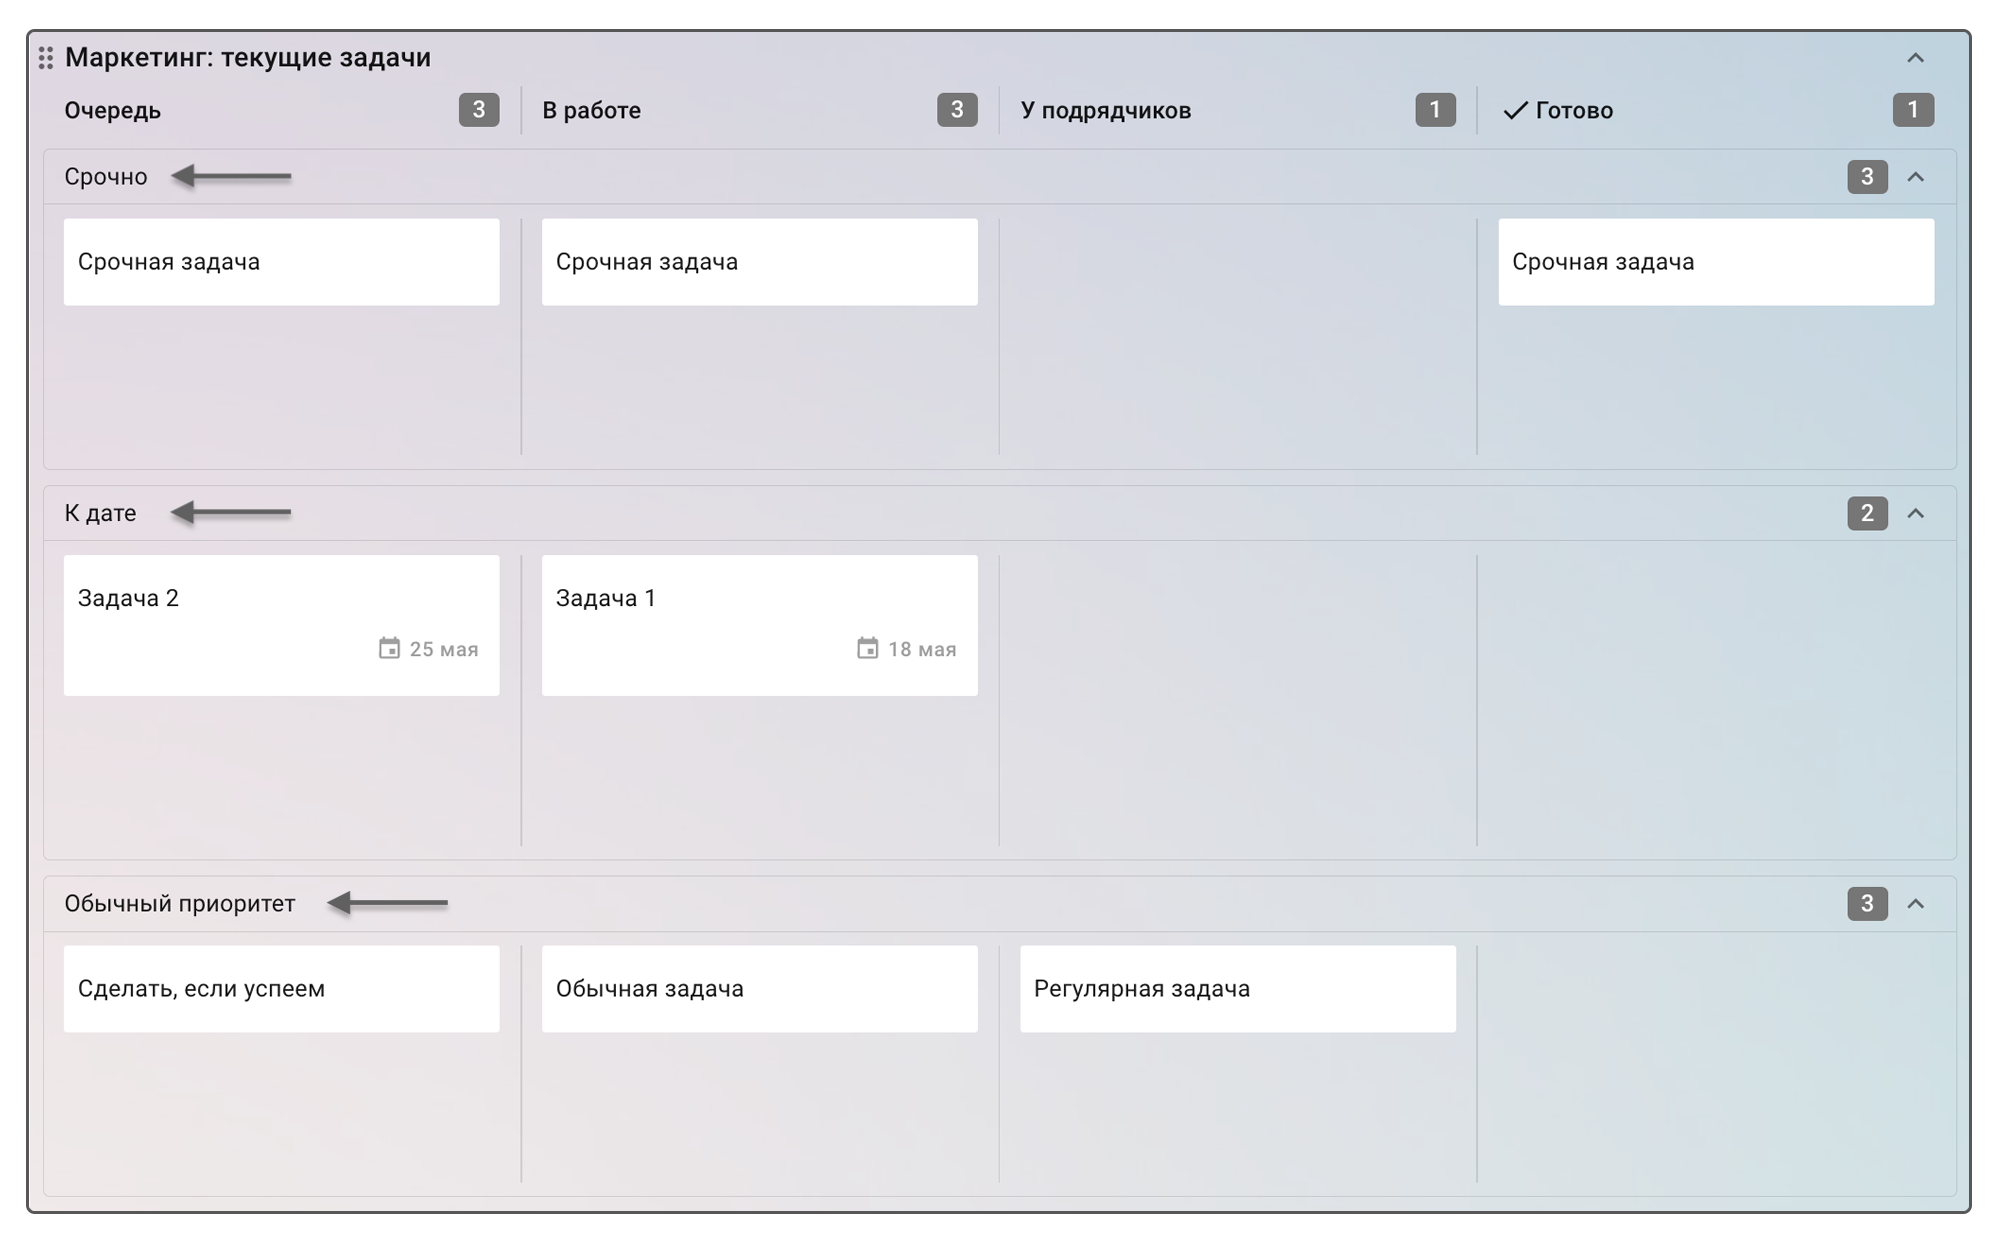Open the Регулярная задача card
The width and height of the screenshot is (2000, 1242).
tap(1237, 988)
